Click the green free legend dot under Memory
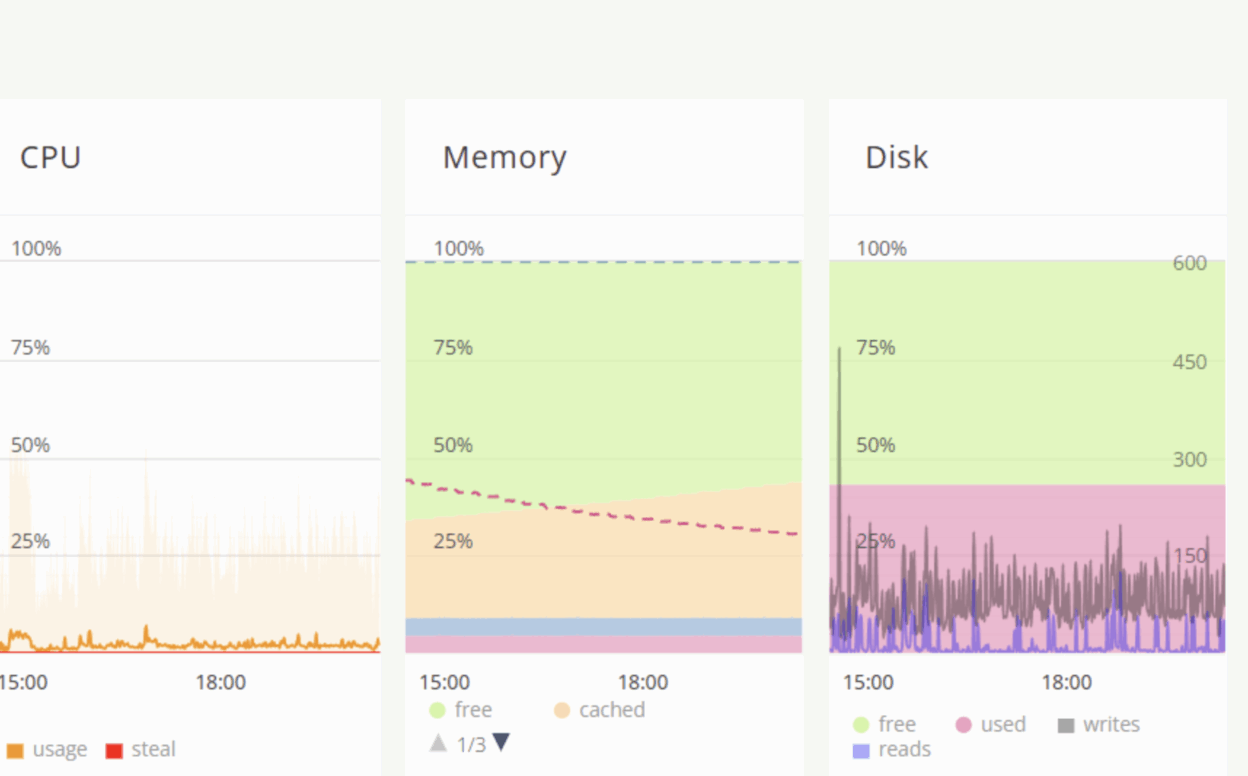The height and width of the screenshot is (776, 1248). [437, 710]
